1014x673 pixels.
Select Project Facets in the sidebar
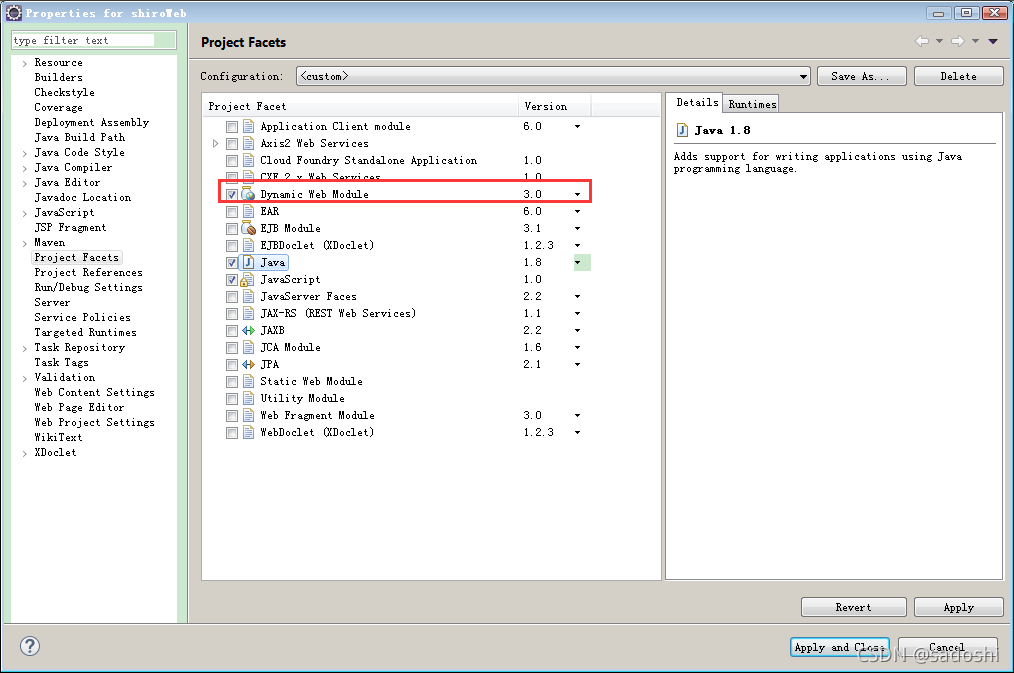pyautogui.click(x=76, y=257)
